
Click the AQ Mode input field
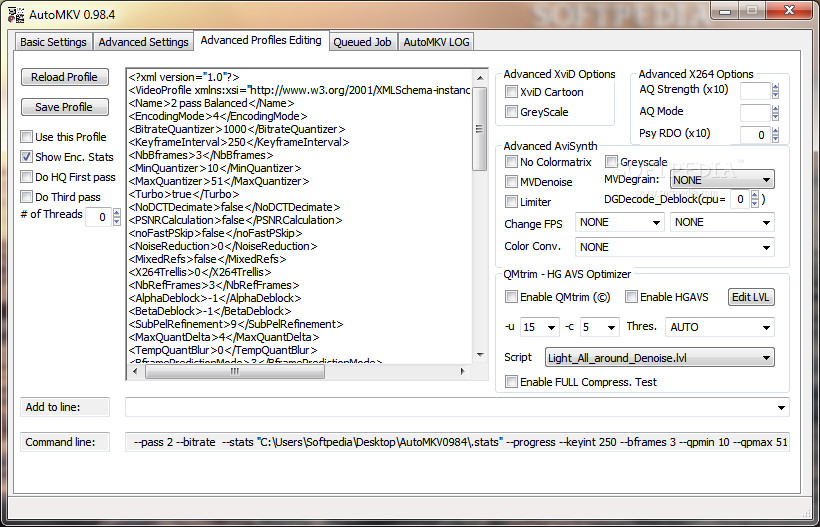(755, 113)
